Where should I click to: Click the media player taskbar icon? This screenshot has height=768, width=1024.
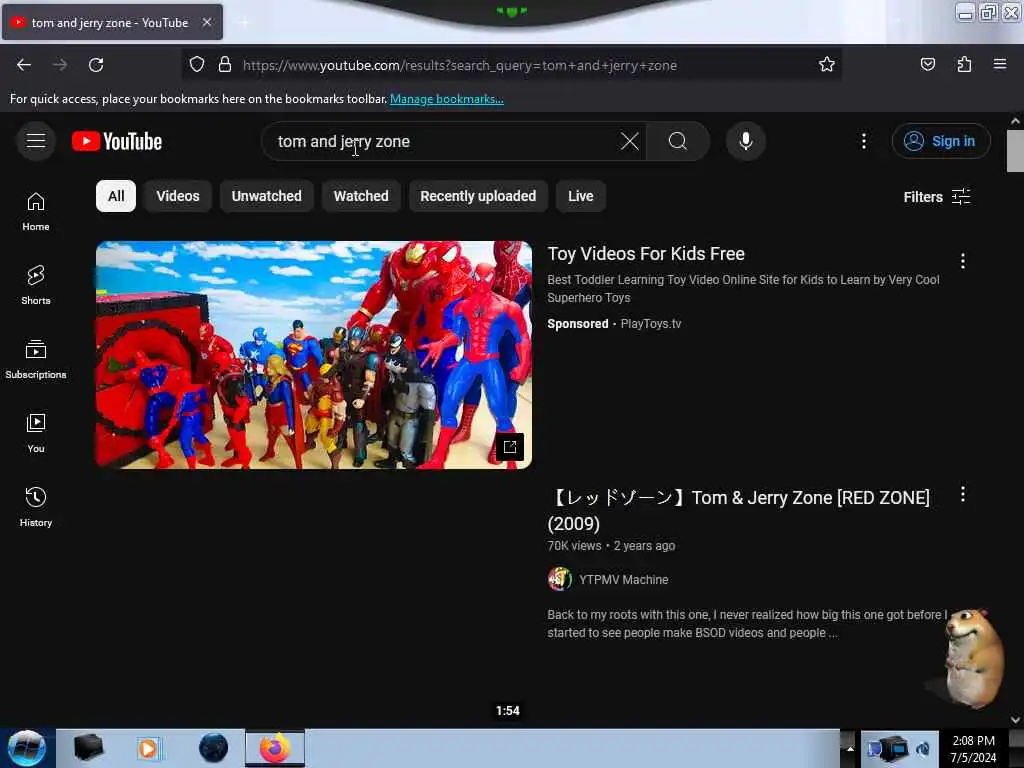click(x=148, y=748)
